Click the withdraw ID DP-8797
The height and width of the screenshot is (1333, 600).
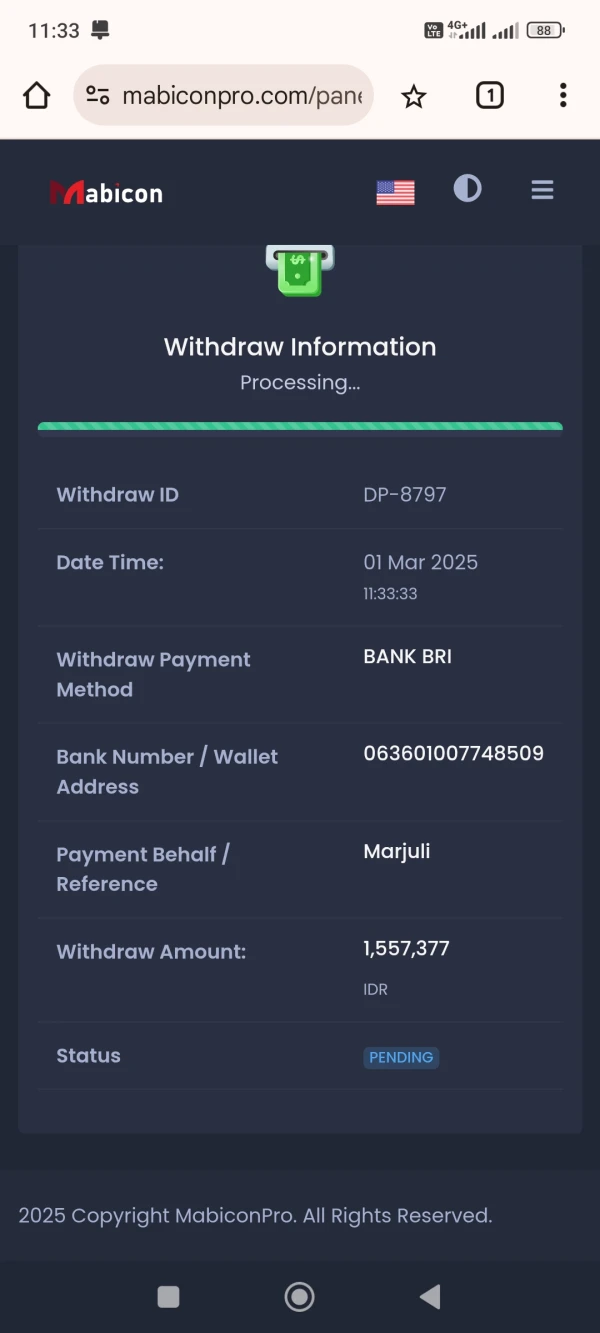pyautogui.click(x=405, y=494)
